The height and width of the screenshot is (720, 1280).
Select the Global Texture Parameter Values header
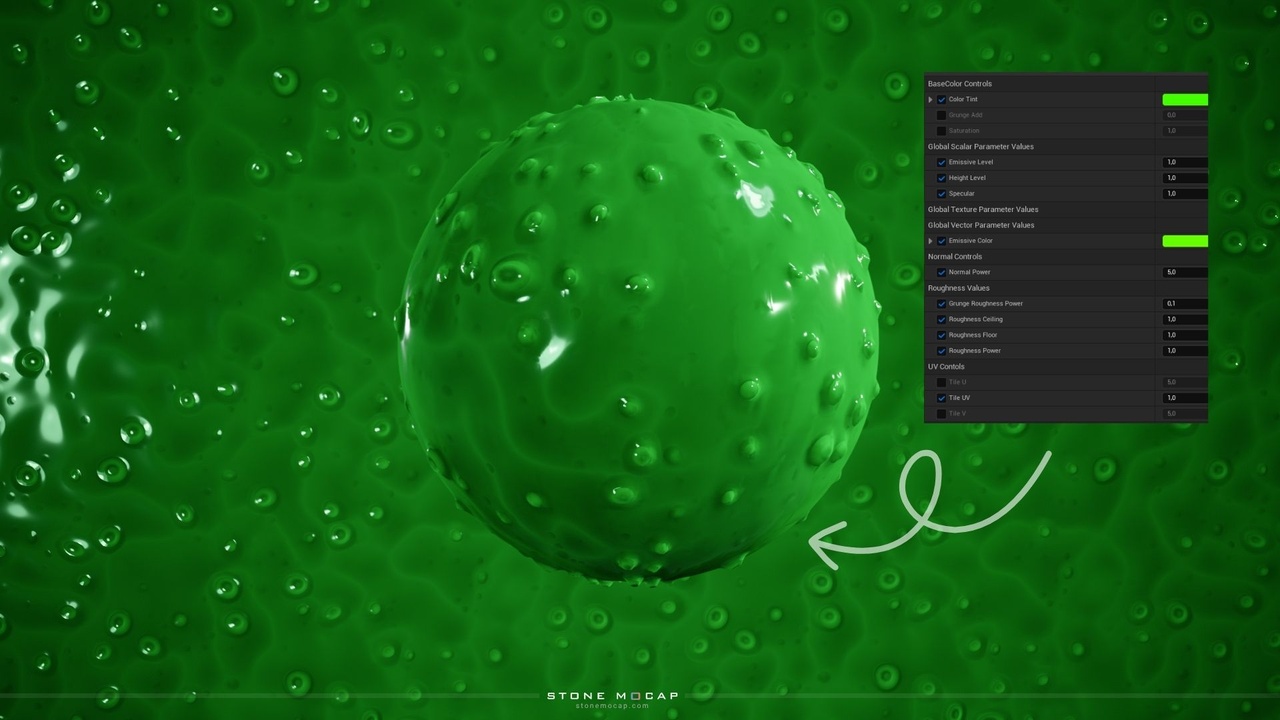[x=983, y=209]
